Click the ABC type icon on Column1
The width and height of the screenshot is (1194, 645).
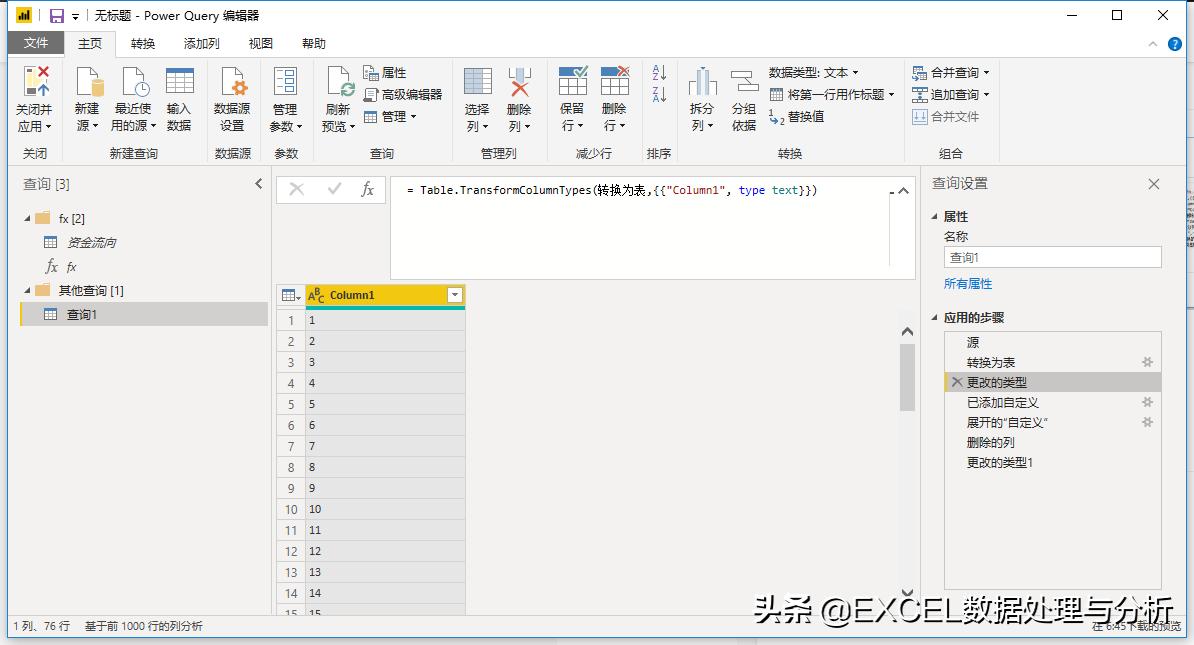(x=316, y=295)
